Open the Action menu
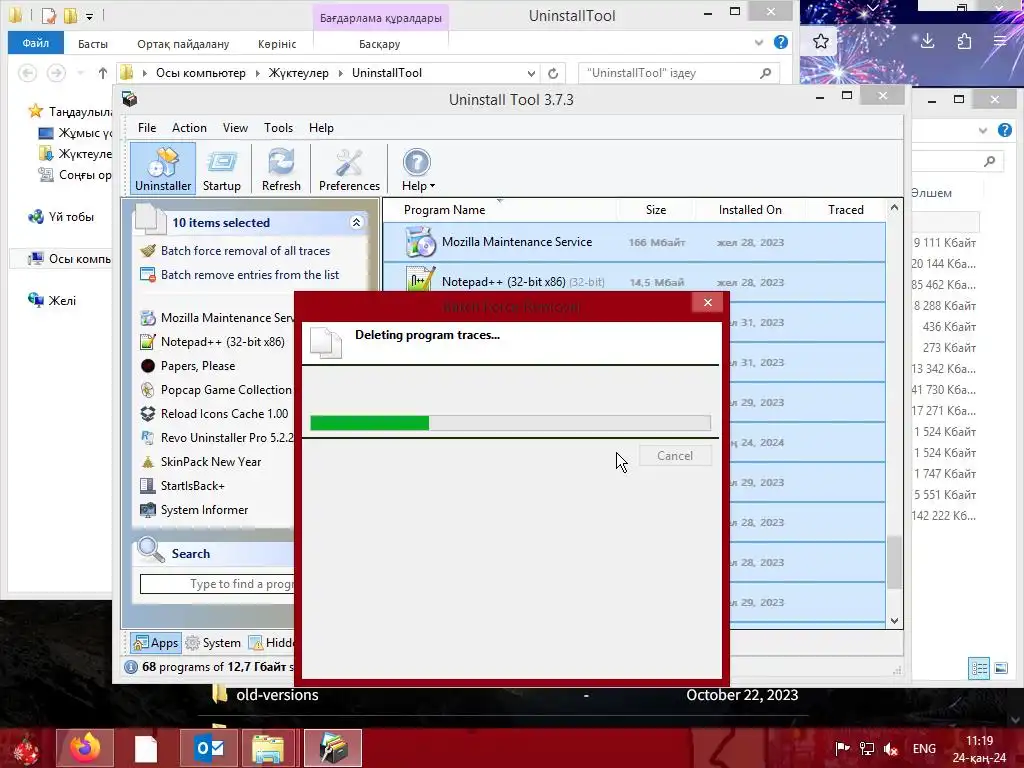The height and width of the screenshot is (768, 1024). 189,128
